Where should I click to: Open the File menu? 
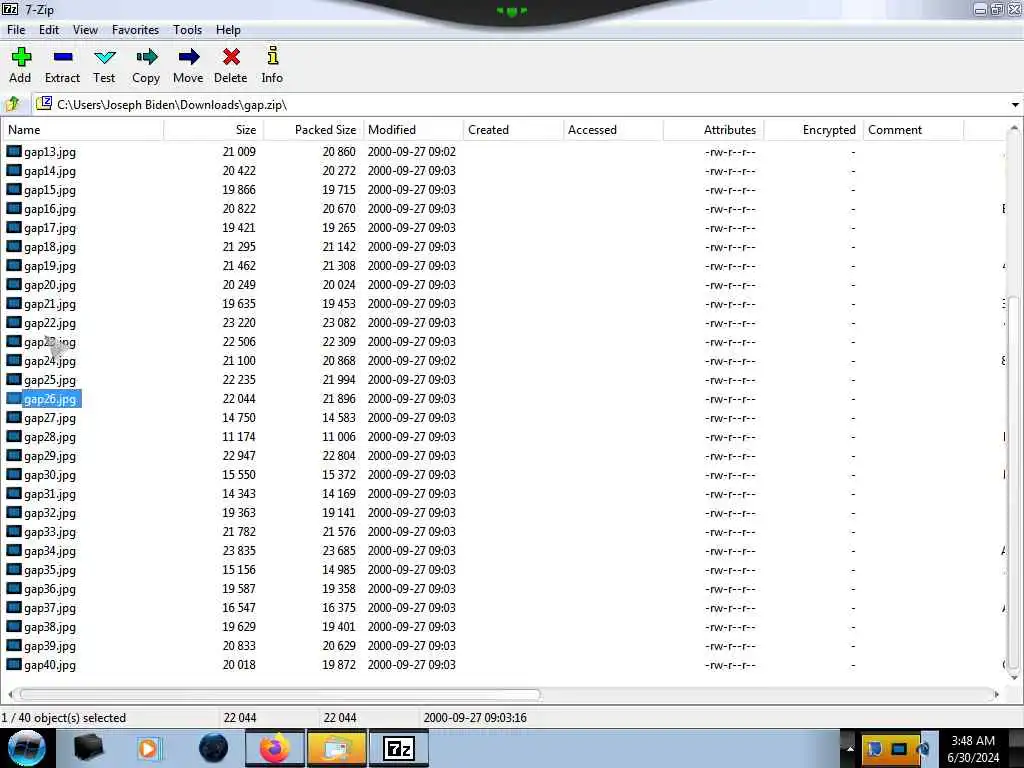(16, 30)
